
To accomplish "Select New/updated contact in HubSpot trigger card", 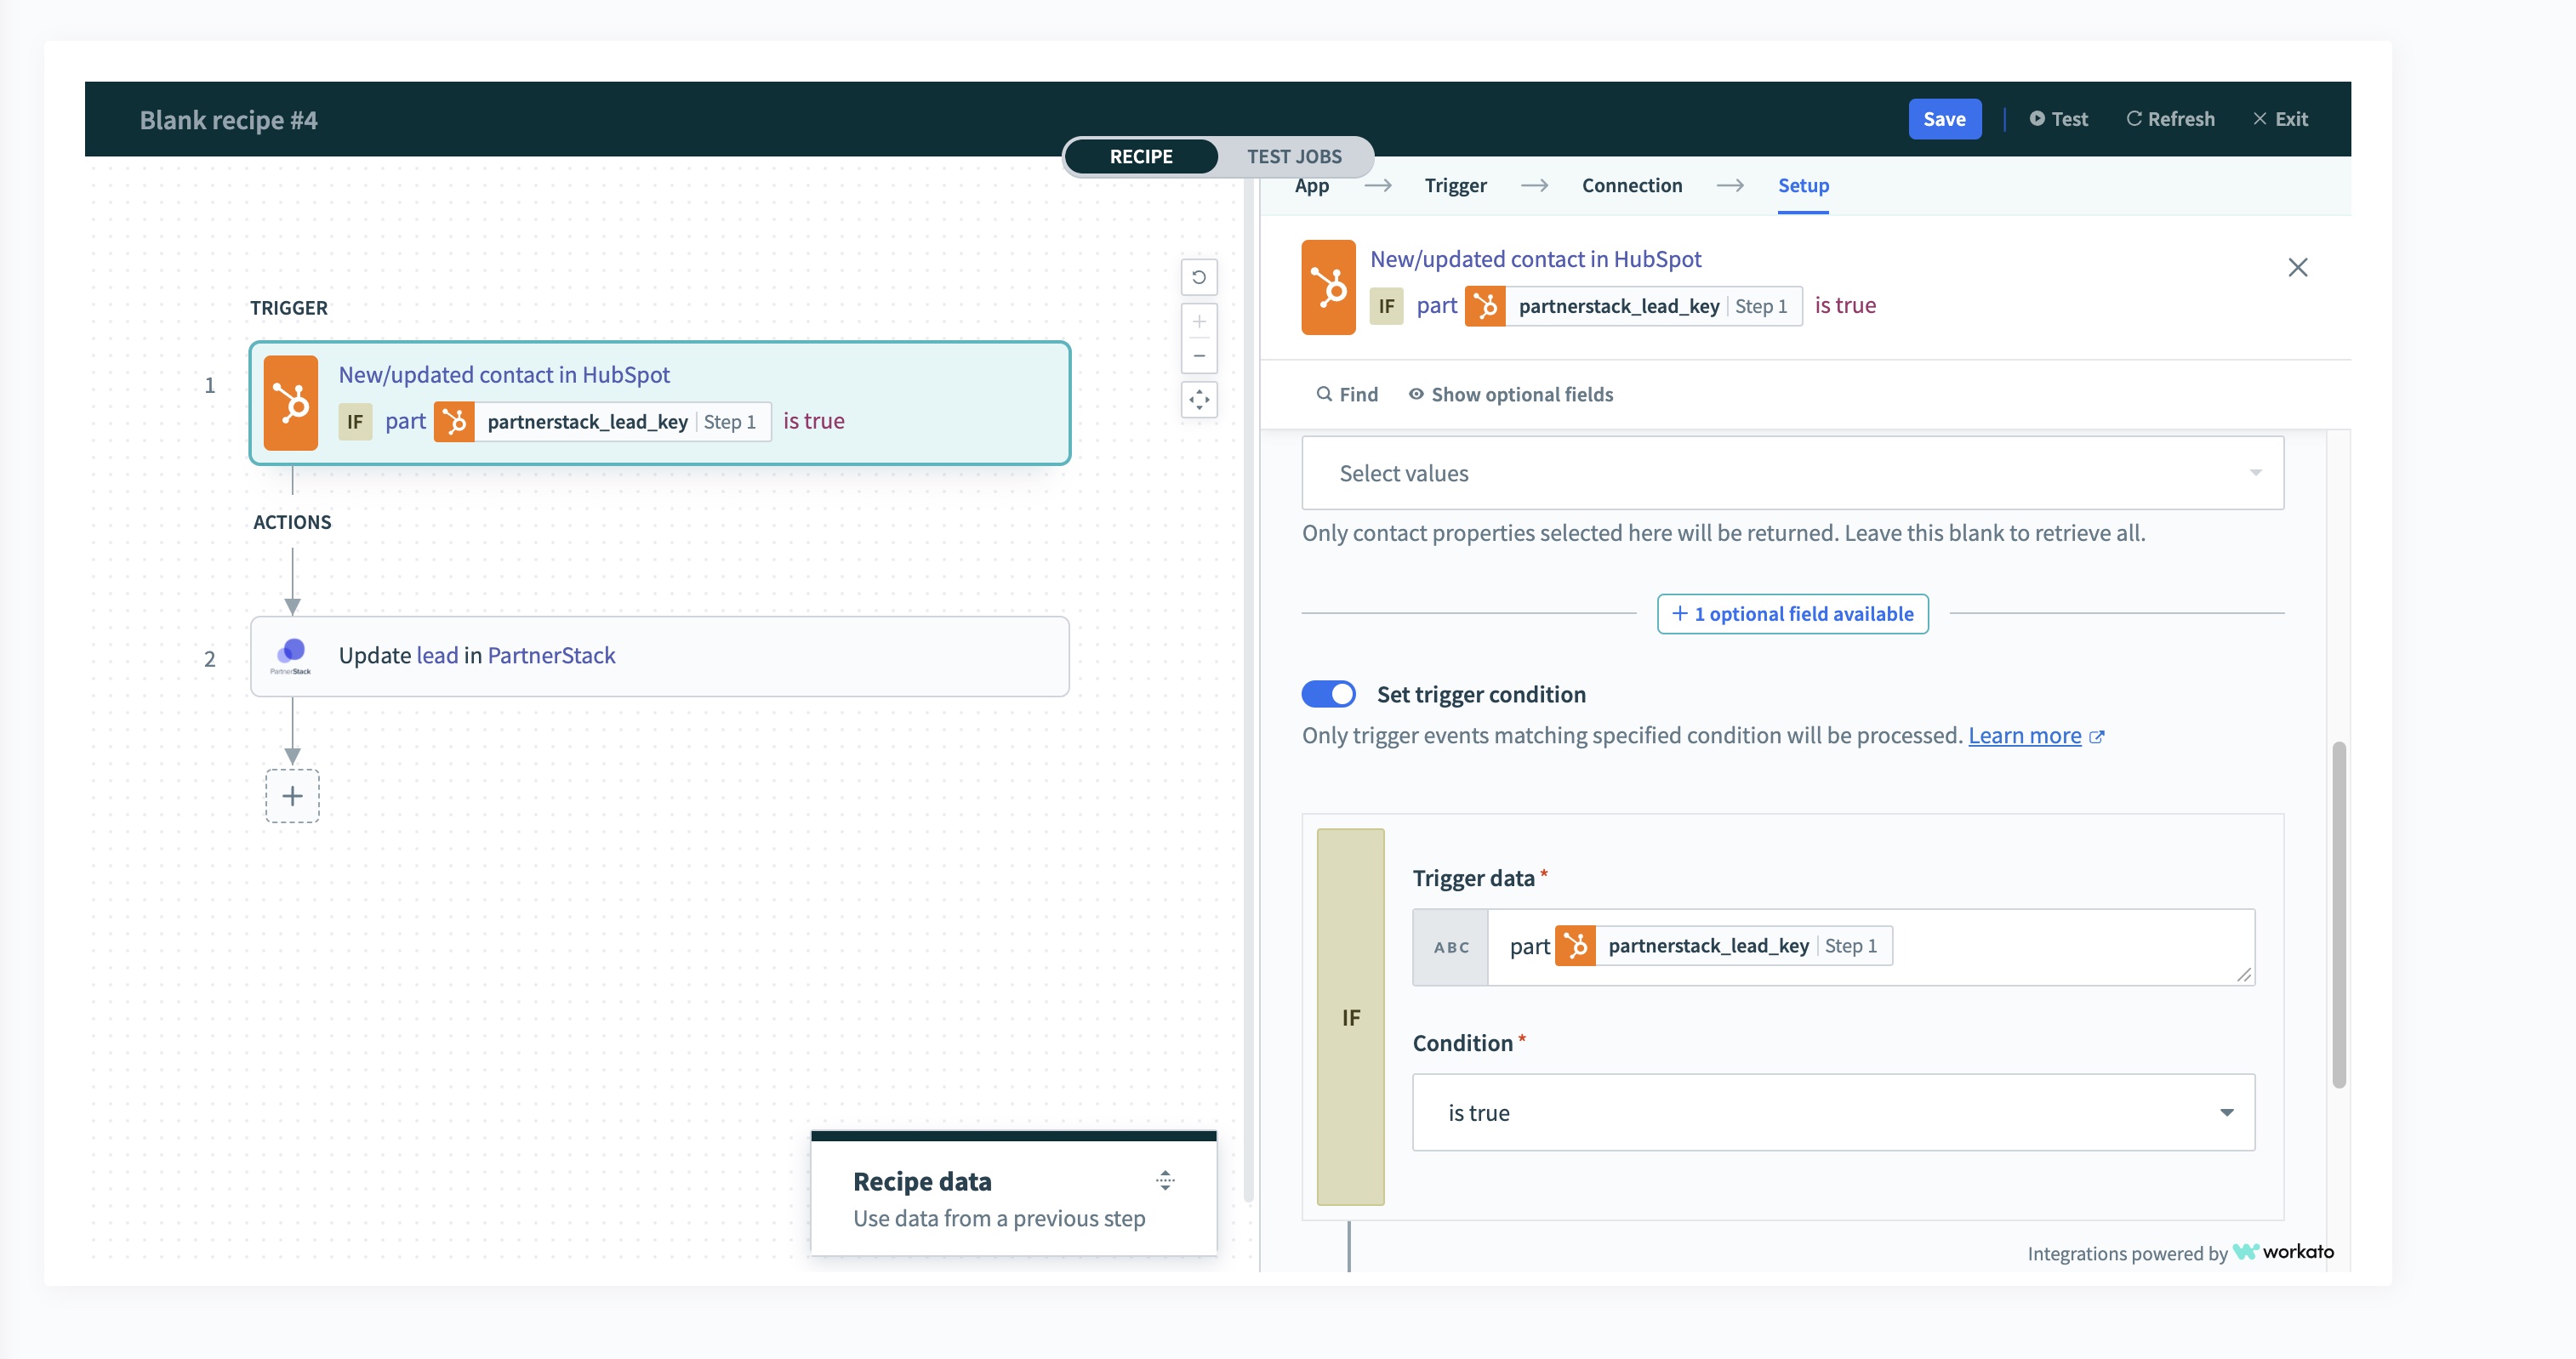I will [659, 403].
